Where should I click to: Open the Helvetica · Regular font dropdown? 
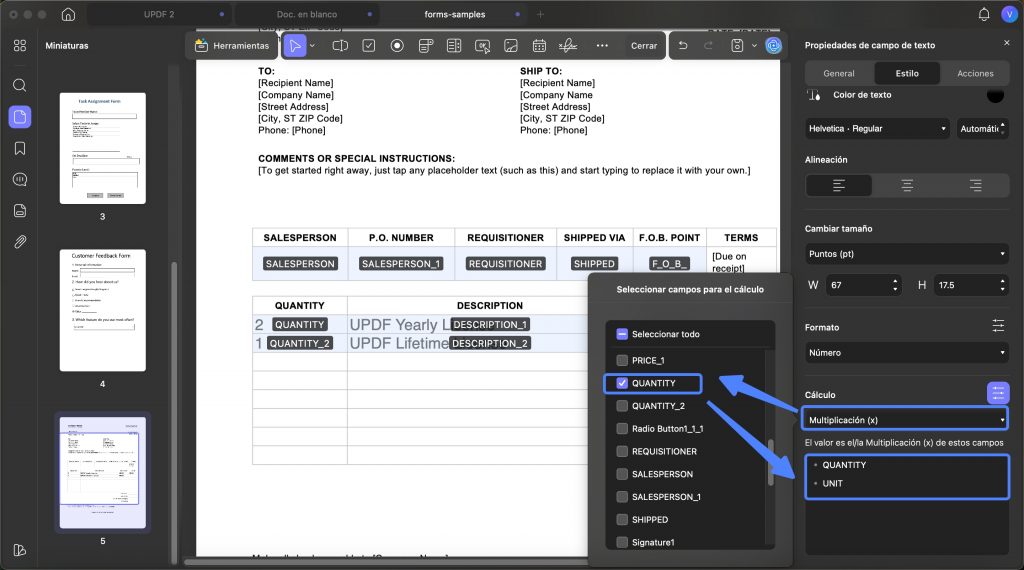click(x=878, y=129)
